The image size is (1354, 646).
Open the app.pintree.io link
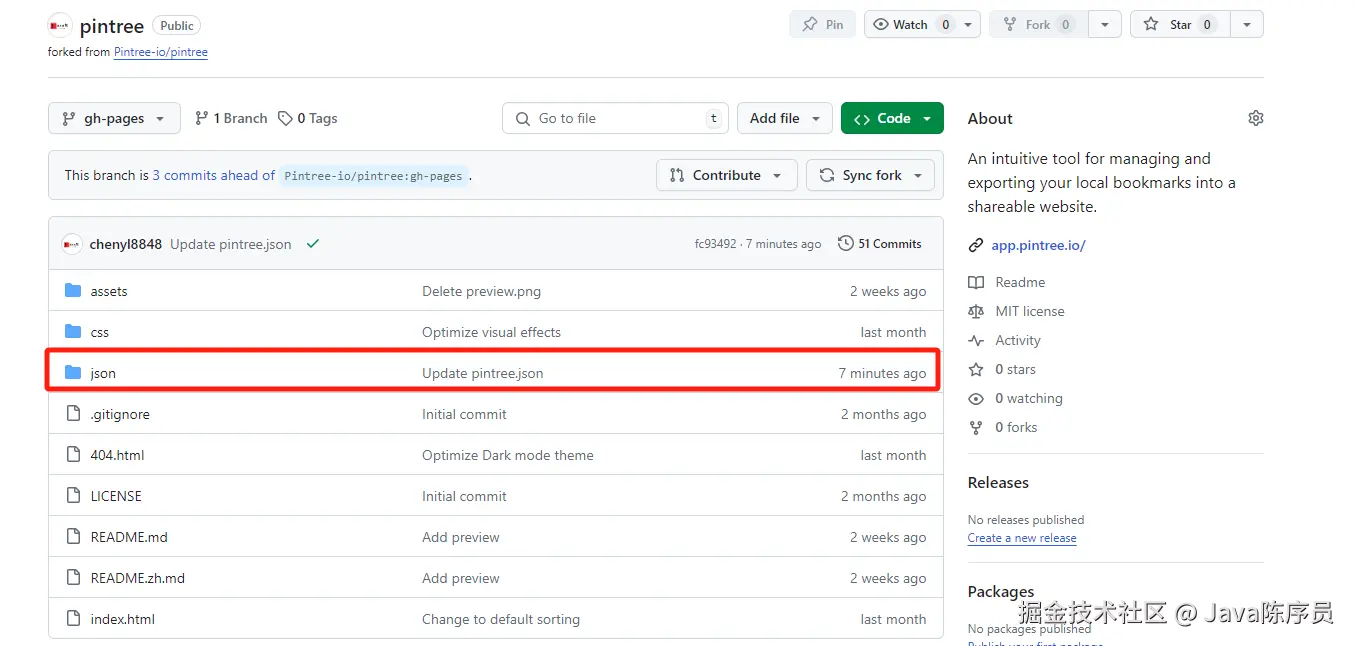1038,245
